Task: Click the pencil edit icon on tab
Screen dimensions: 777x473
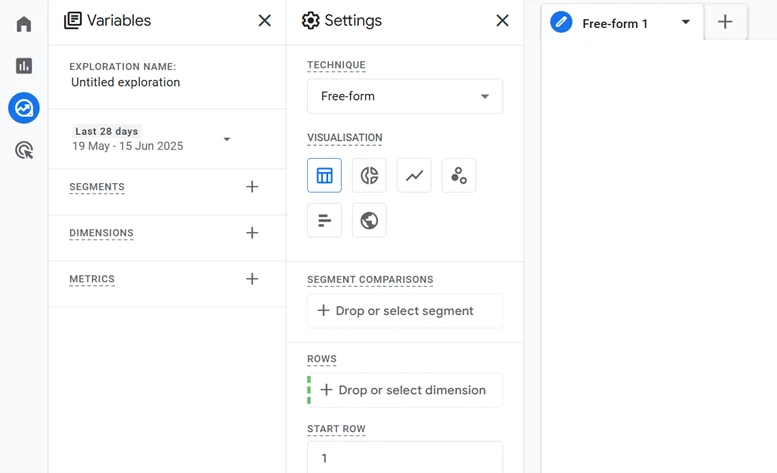Action: point(561,22)
